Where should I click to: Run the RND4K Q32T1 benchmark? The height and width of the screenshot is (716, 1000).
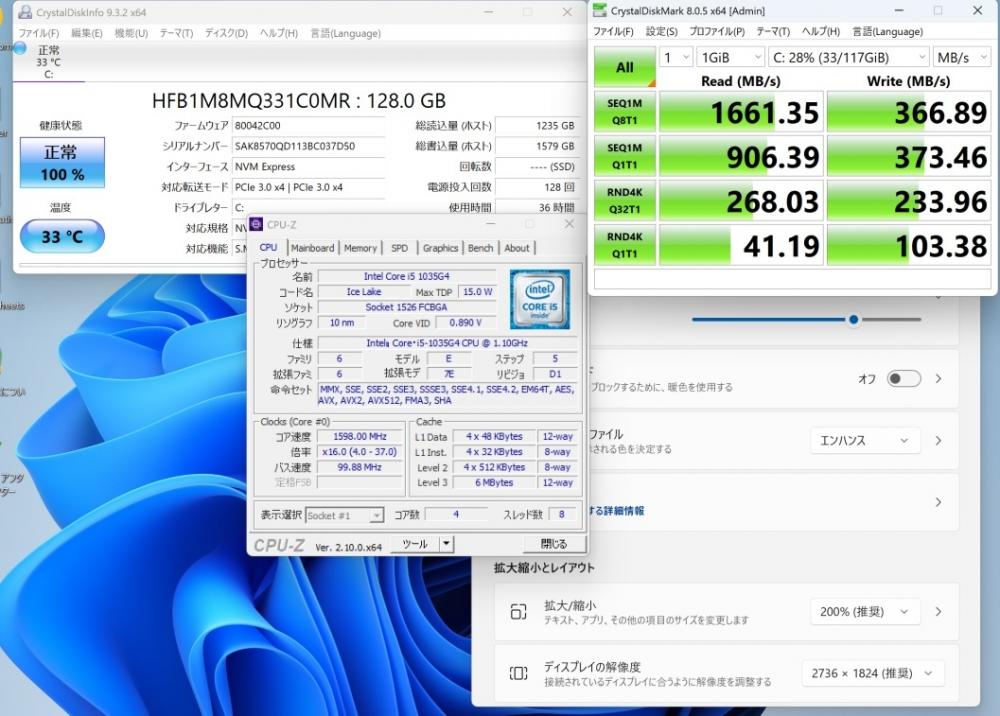tap(624, 201)
